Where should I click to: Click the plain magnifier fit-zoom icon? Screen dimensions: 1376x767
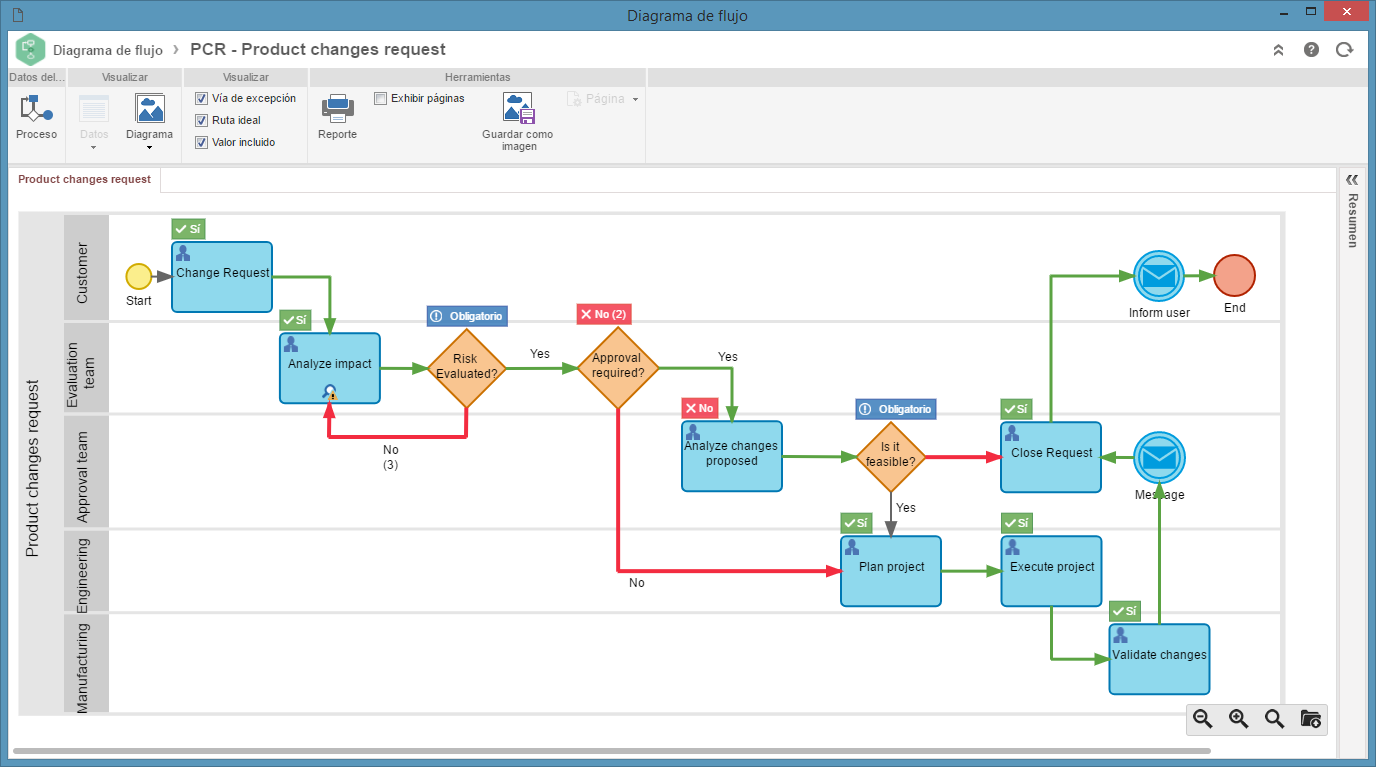(1274, 718)
